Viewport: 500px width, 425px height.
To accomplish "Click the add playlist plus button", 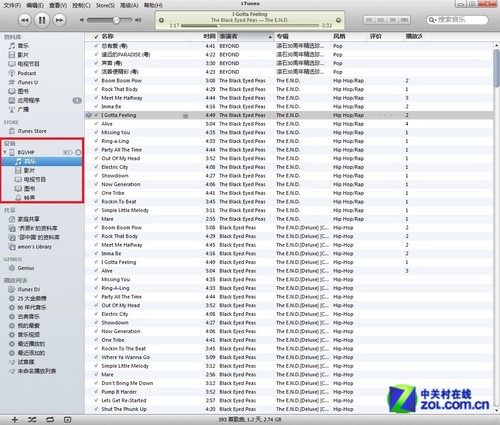I will (15, 420).
